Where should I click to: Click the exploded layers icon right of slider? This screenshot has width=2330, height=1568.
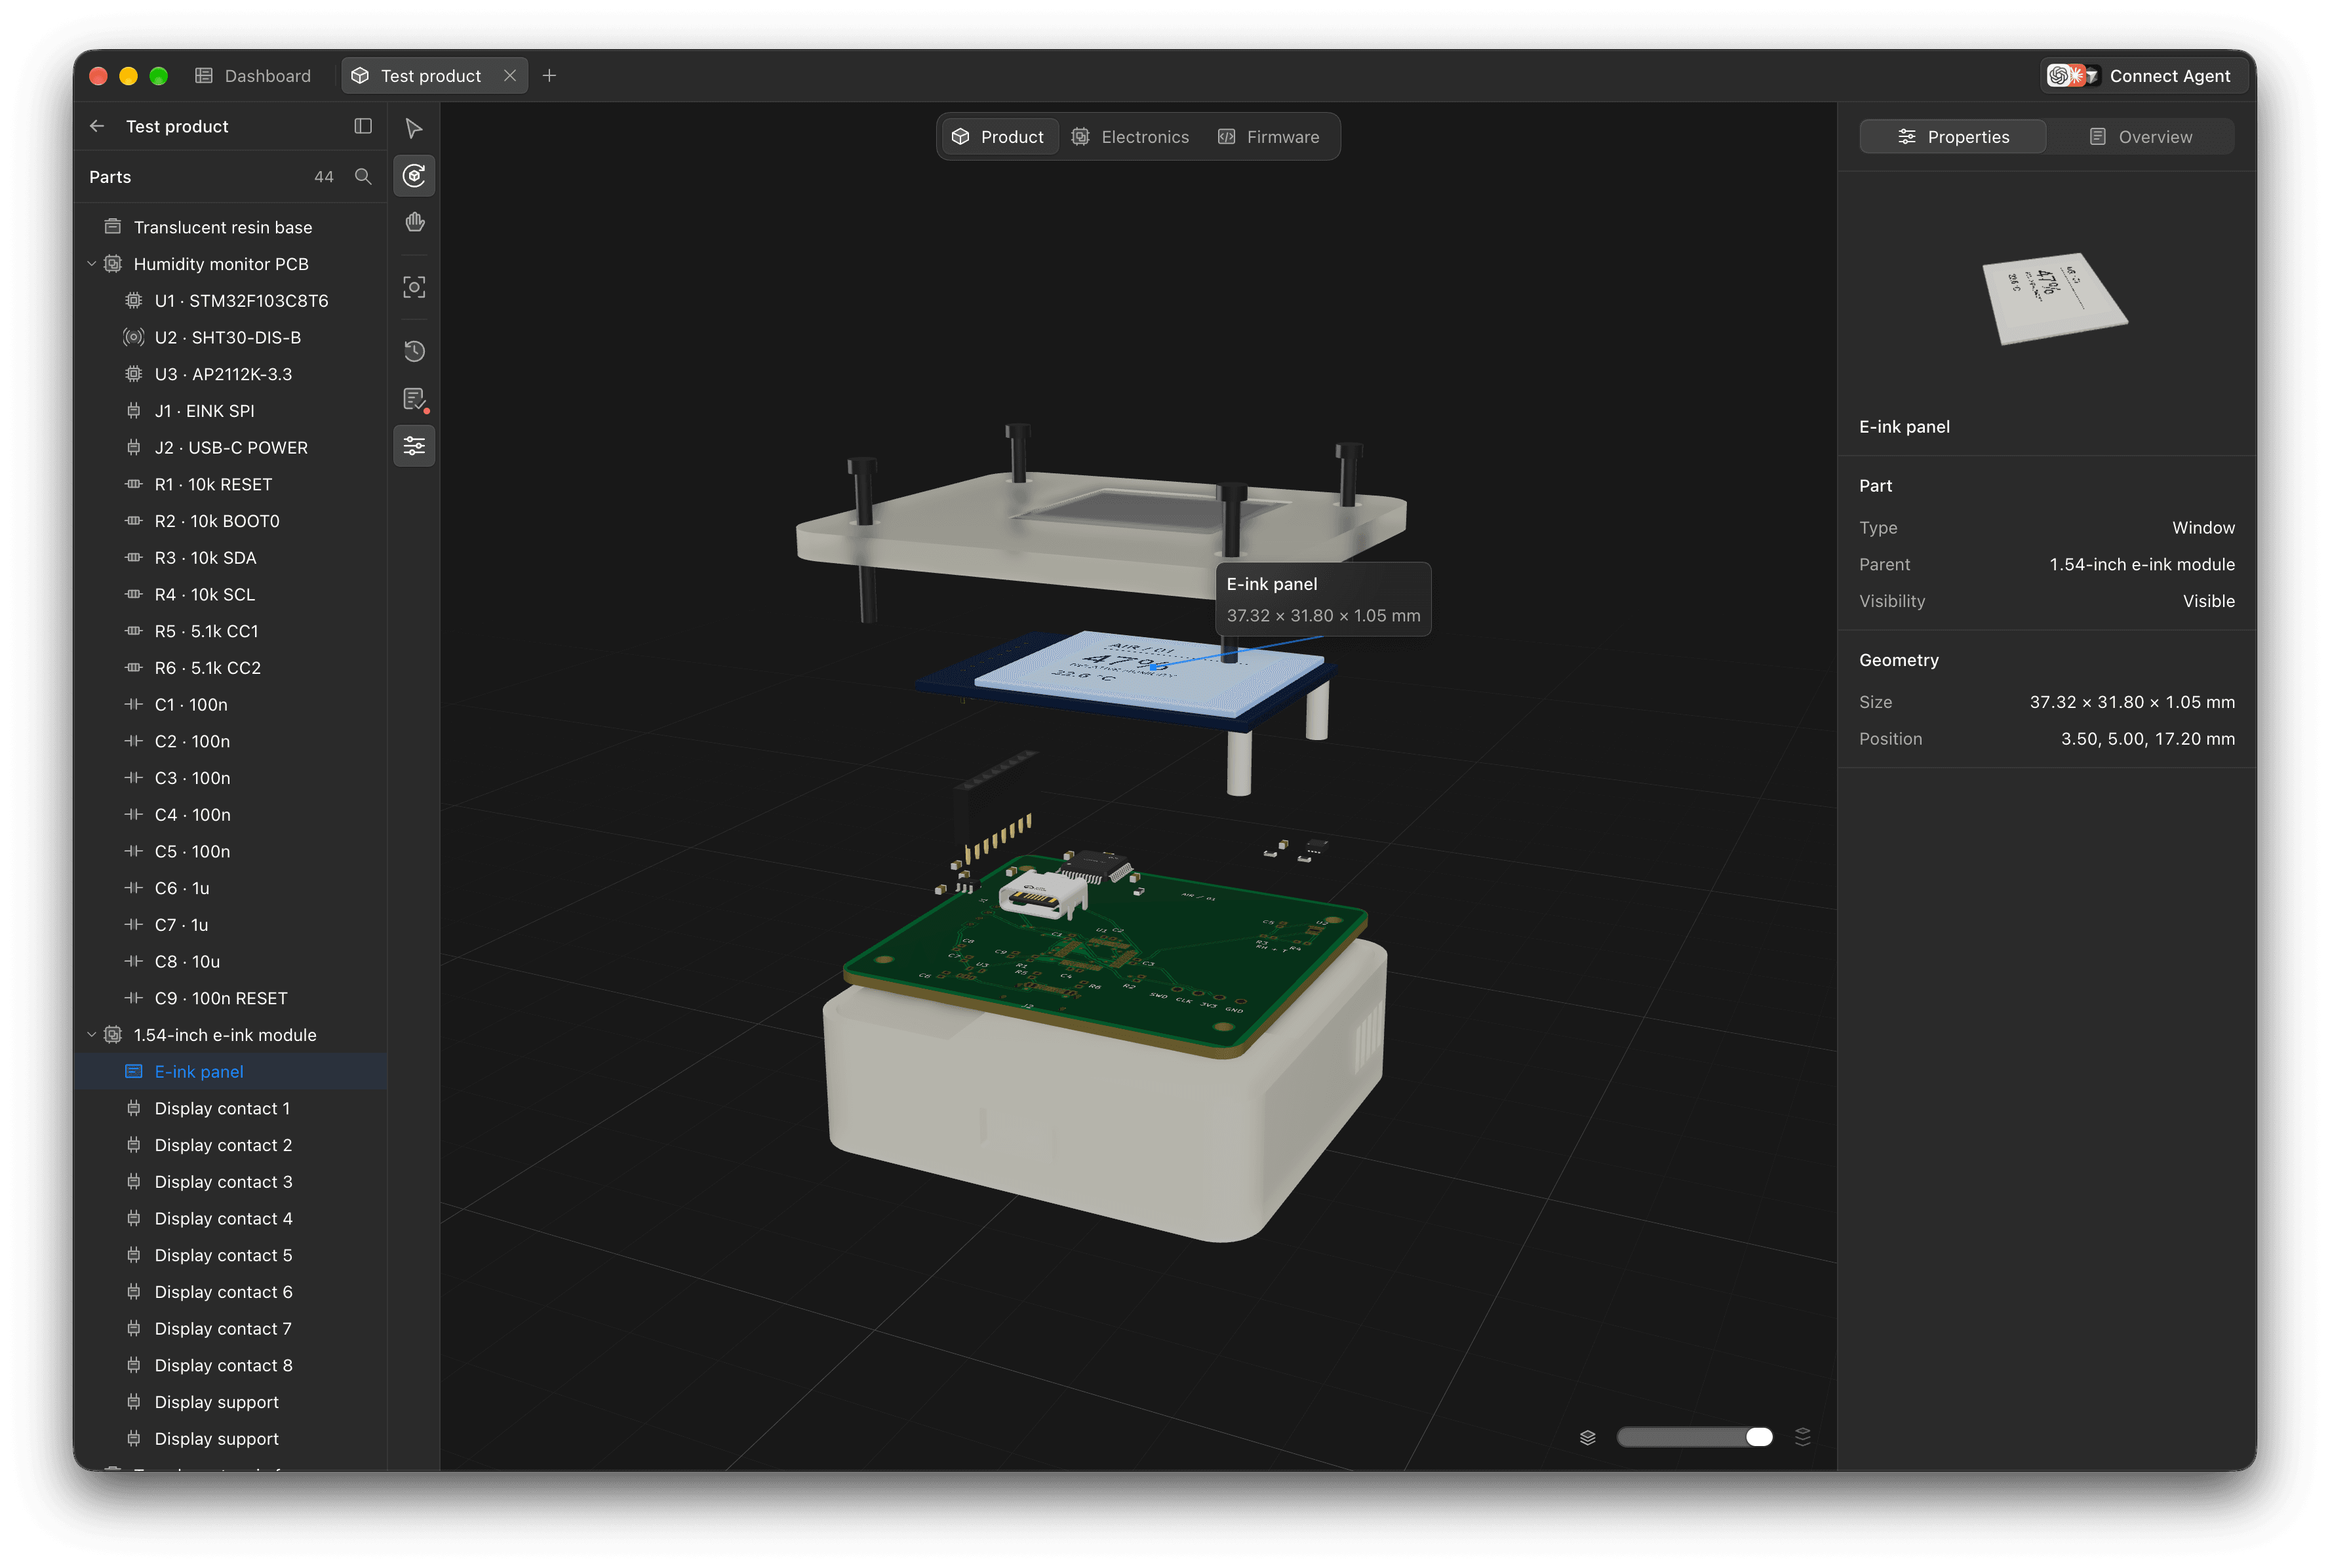(1802, 1437)
